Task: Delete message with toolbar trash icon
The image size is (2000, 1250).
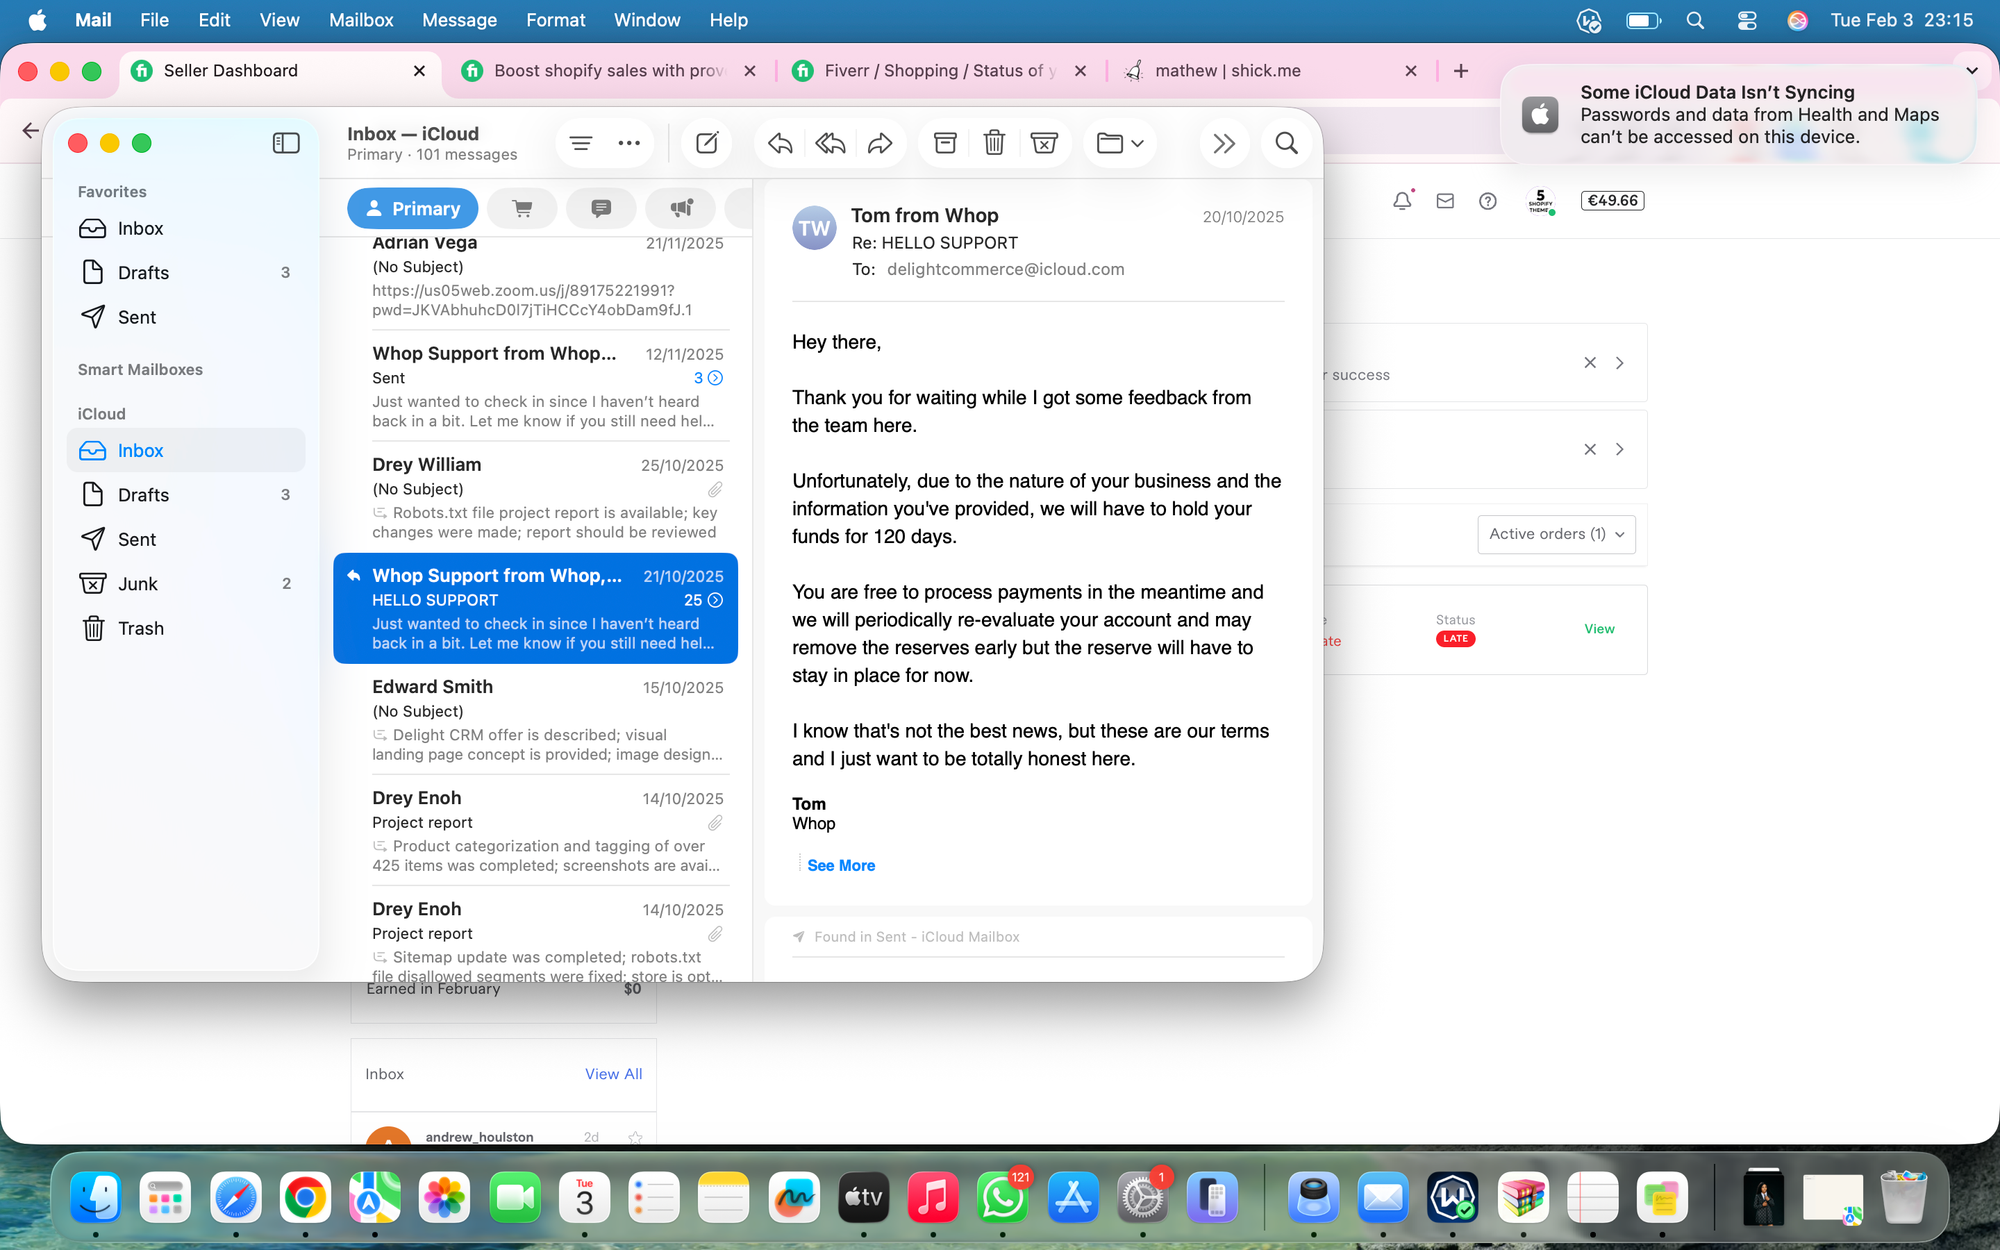Action: (994, 143)
